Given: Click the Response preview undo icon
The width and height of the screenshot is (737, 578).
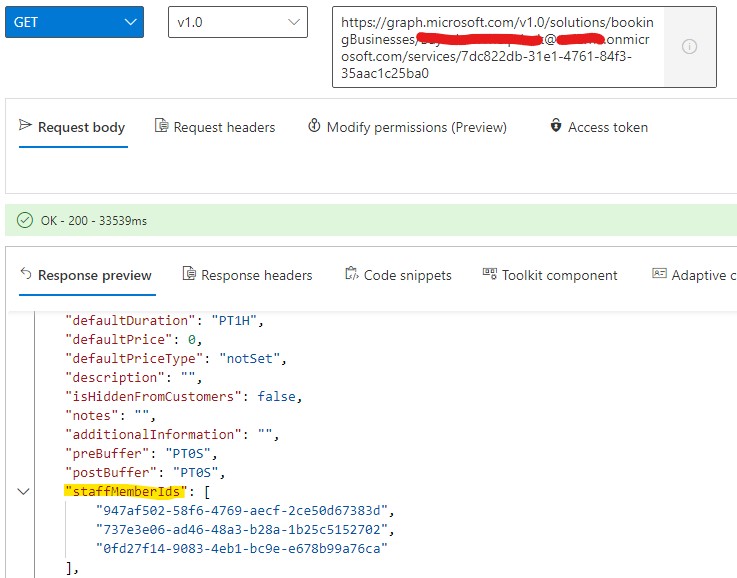Looking at the screenshot, I should point(26,273).
